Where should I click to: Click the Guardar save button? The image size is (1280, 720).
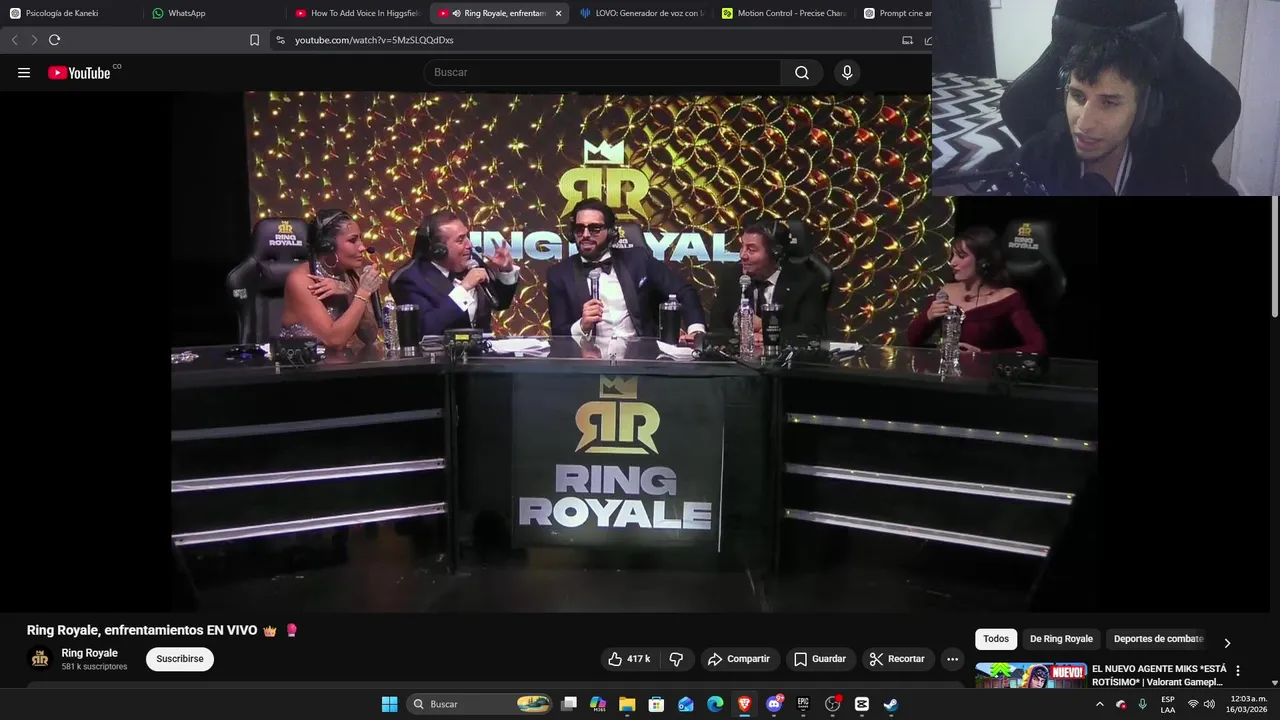click(x=820, y=659)
